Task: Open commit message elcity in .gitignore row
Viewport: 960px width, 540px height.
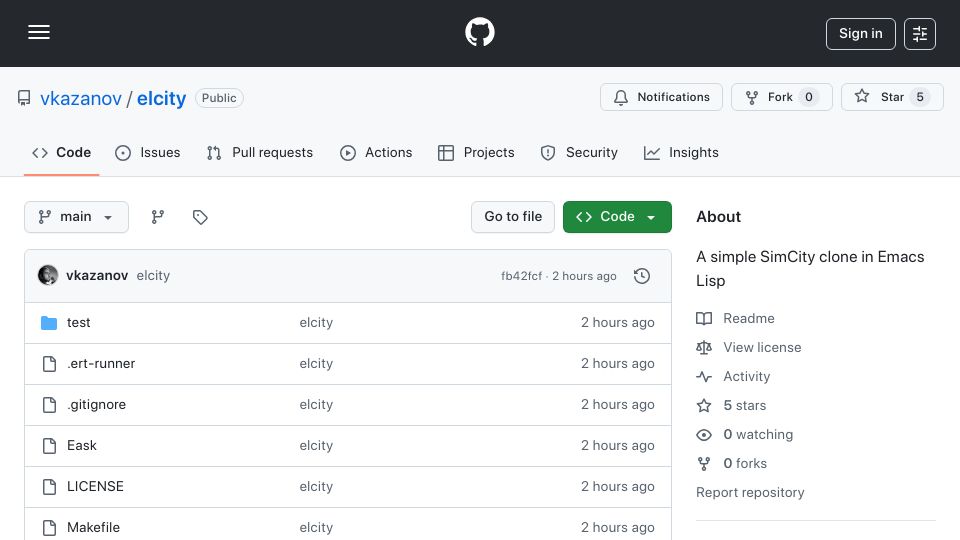Action: pos(316,405)
